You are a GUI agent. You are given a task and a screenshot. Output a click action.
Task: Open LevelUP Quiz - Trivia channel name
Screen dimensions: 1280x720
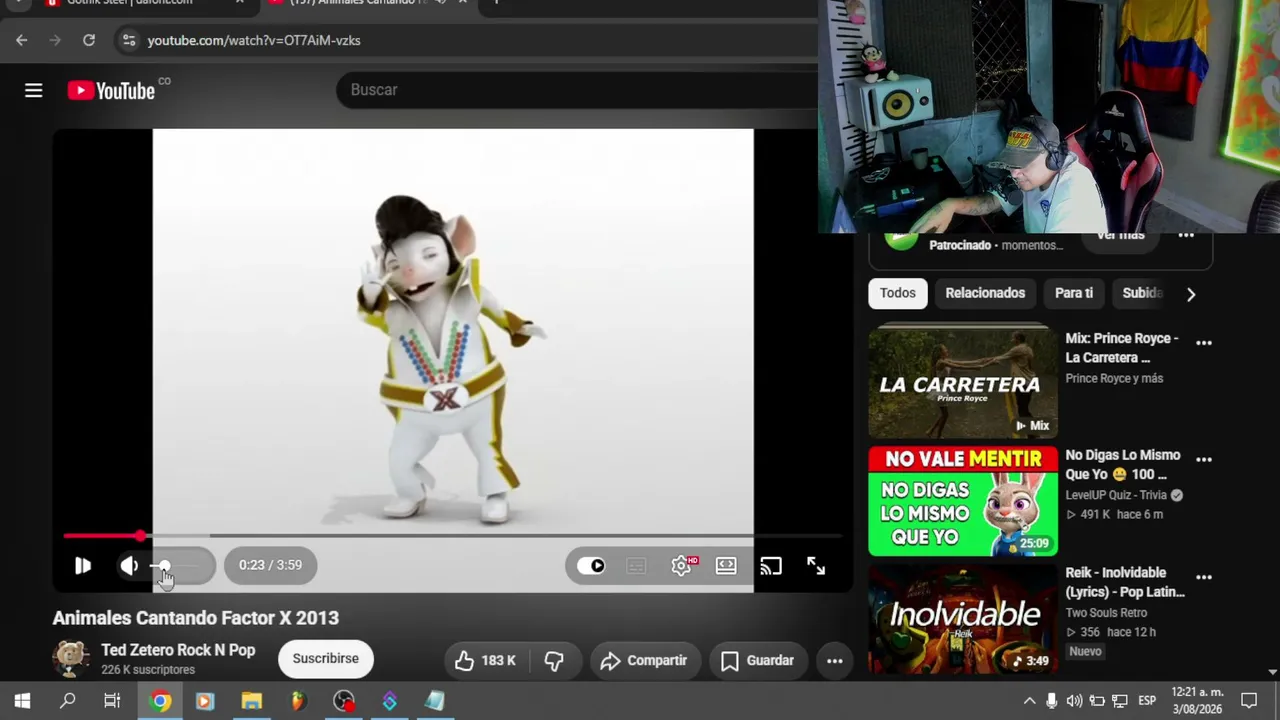pyautogui.click(x=1116, y=495)
